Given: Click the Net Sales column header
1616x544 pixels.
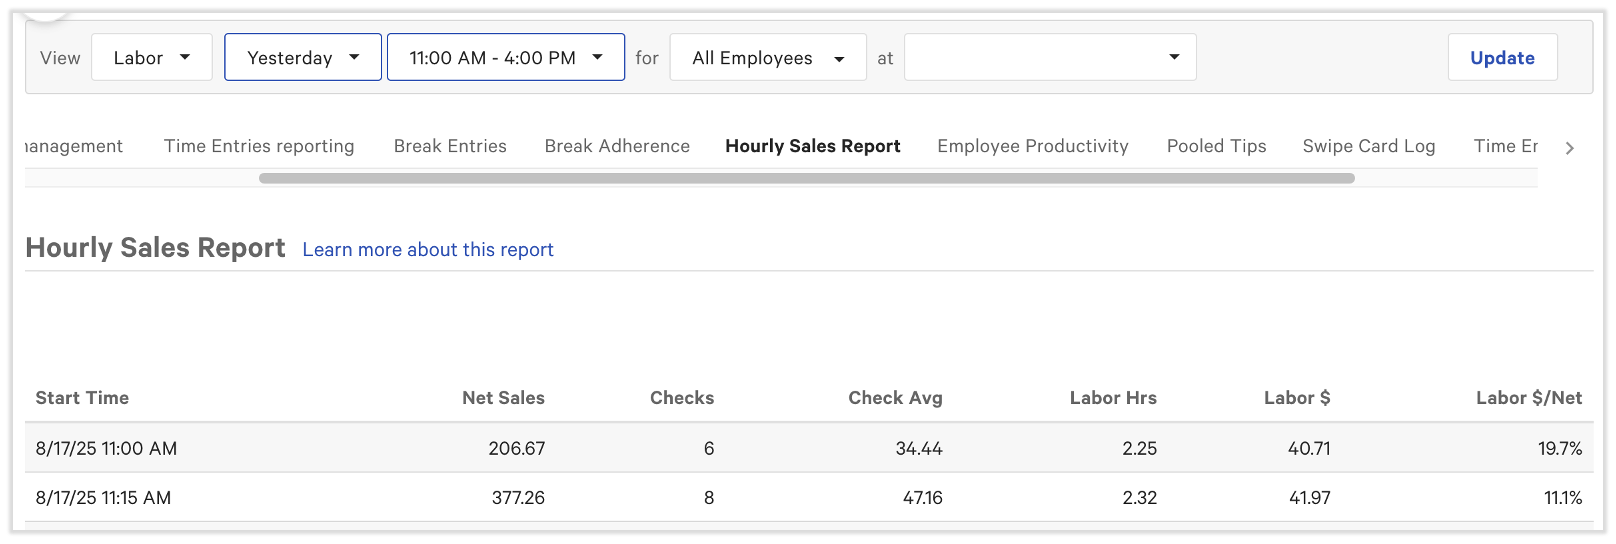Looking at the screenshot, I should [503, 398].
